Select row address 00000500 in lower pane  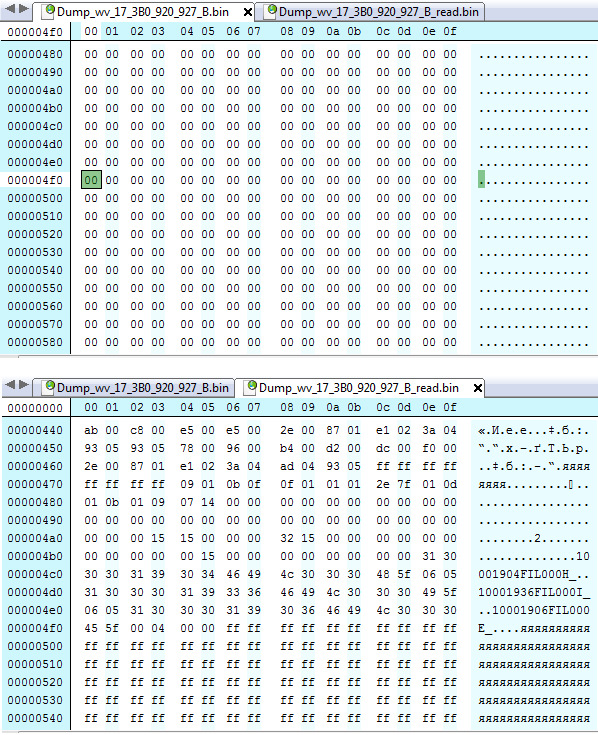point(35,646)
